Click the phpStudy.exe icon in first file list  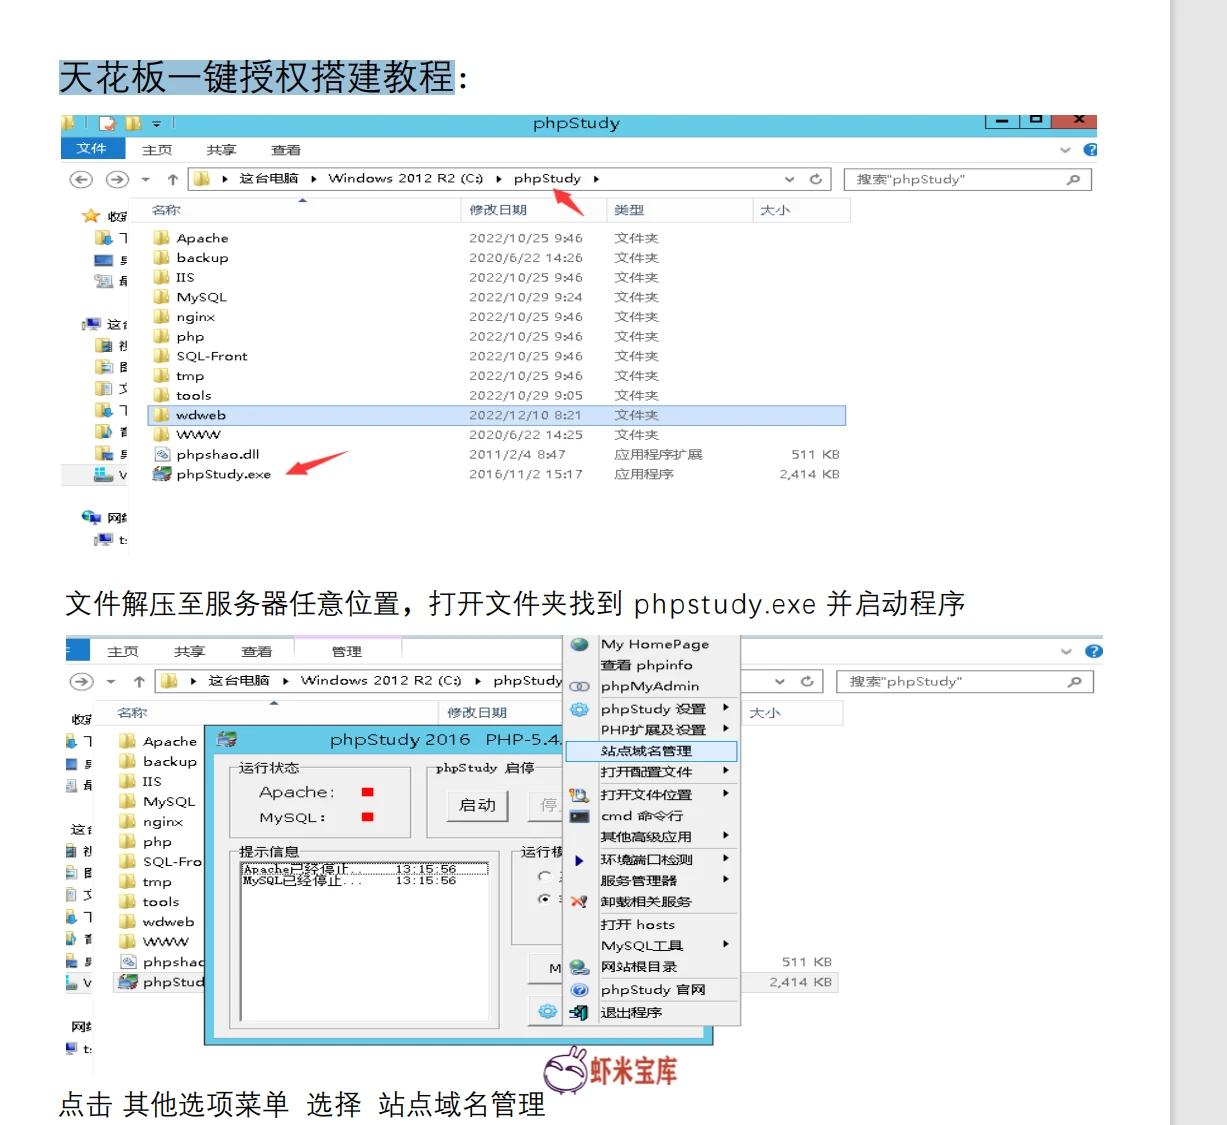(x=161, y=474)
